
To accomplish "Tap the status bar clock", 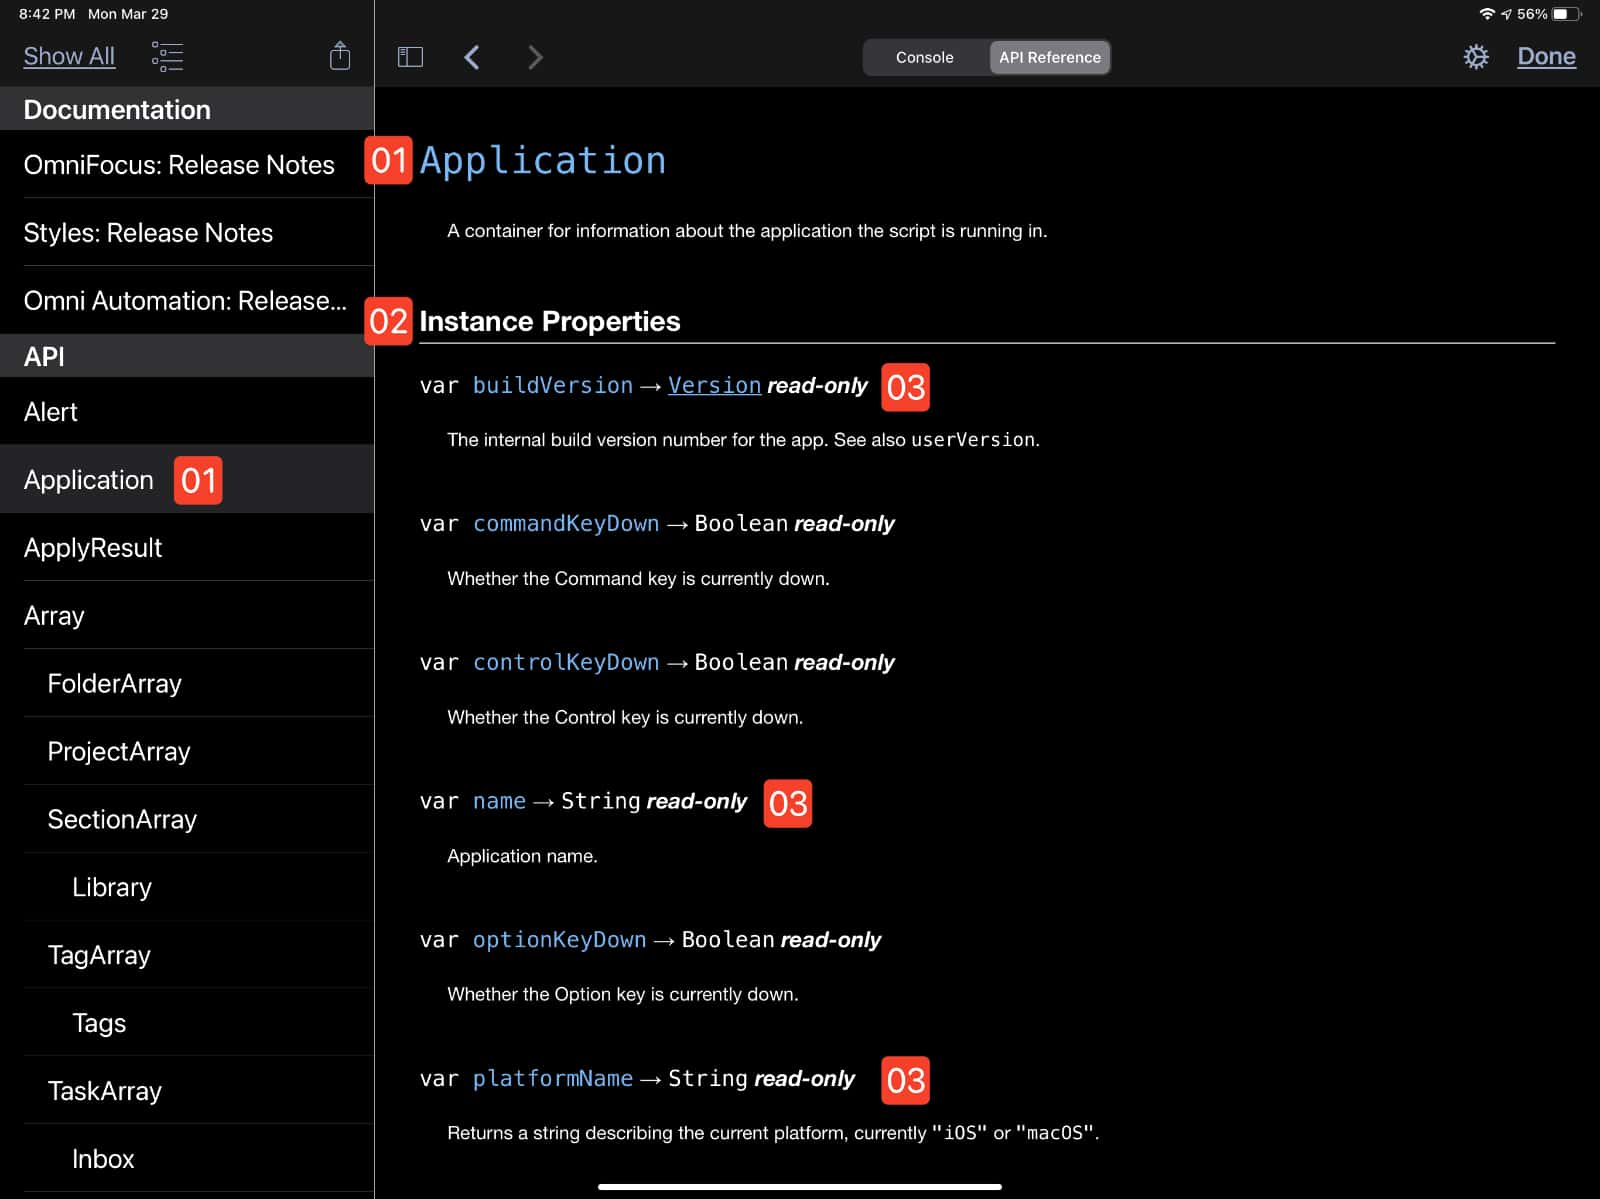I will point(47,14).
